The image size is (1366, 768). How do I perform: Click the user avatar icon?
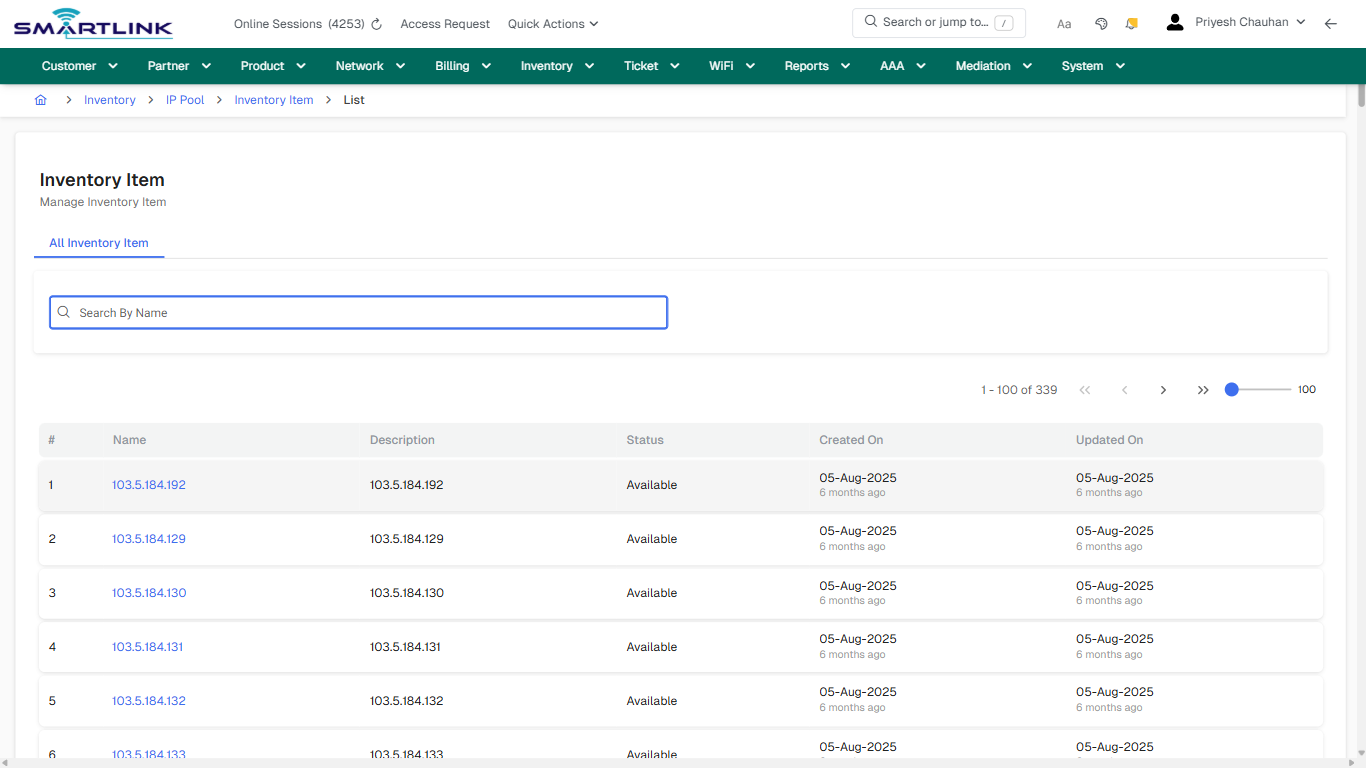[1174, 21]
